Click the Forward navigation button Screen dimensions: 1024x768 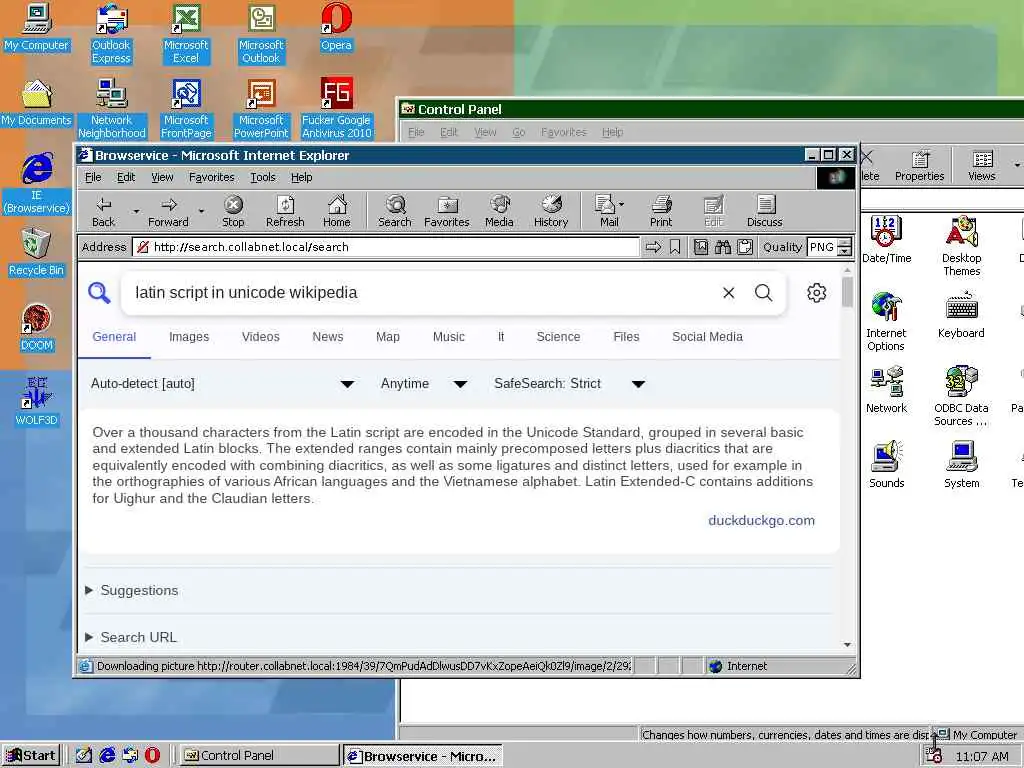[168, 212]
